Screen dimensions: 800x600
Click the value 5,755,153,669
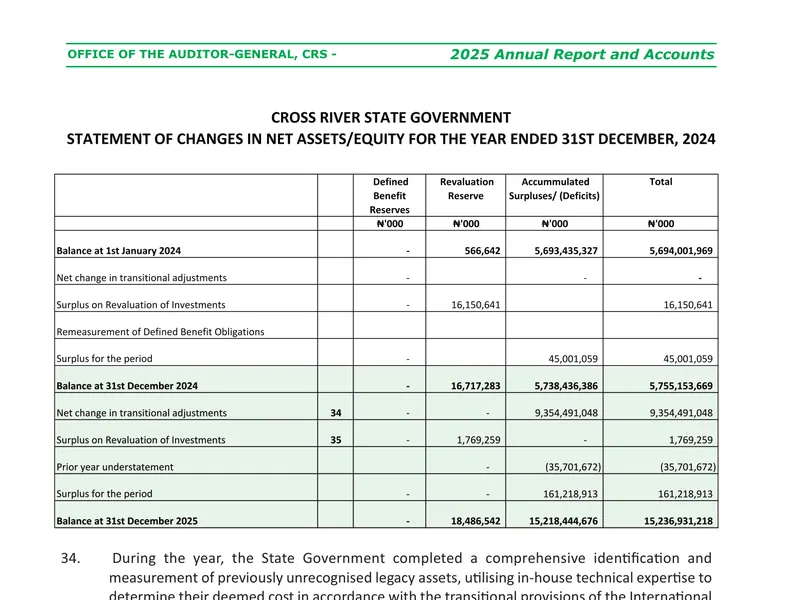[681, 386]
